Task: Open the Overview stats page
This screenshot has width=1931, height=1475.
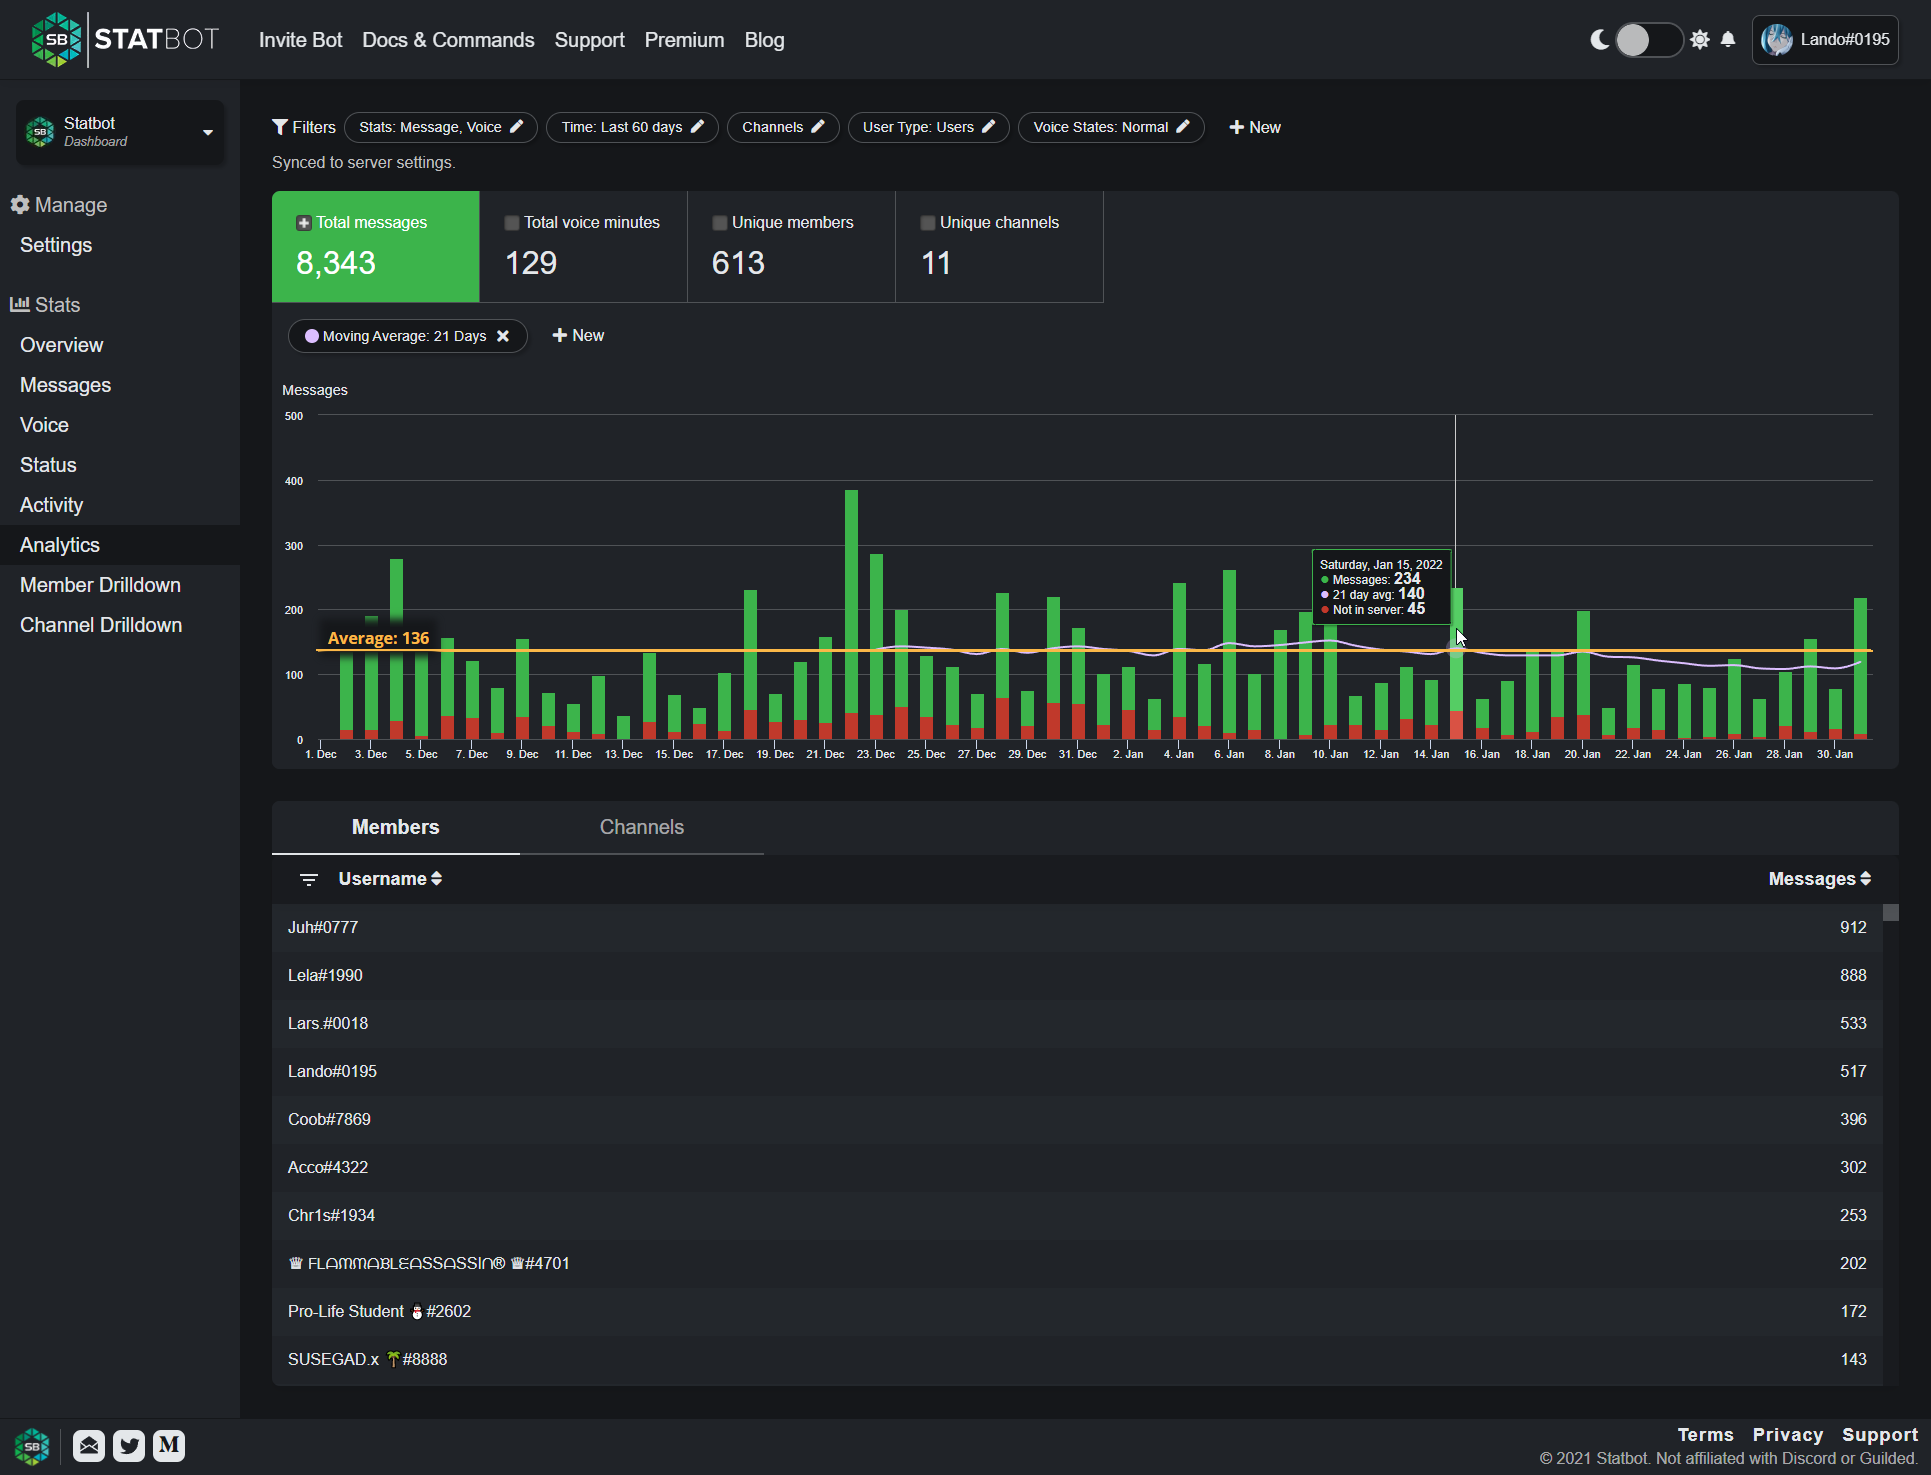Action: [x=62, y=345]
